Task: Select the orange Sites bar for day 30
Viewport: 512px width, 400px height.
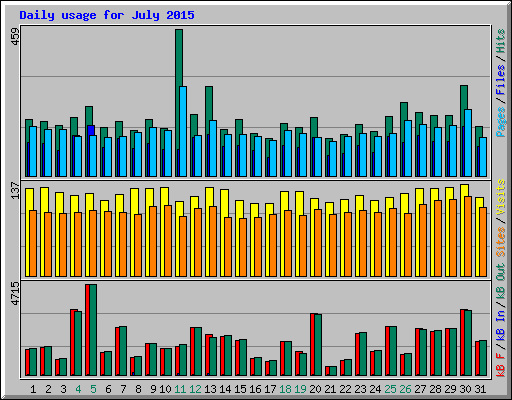Action: click(468, 236)
